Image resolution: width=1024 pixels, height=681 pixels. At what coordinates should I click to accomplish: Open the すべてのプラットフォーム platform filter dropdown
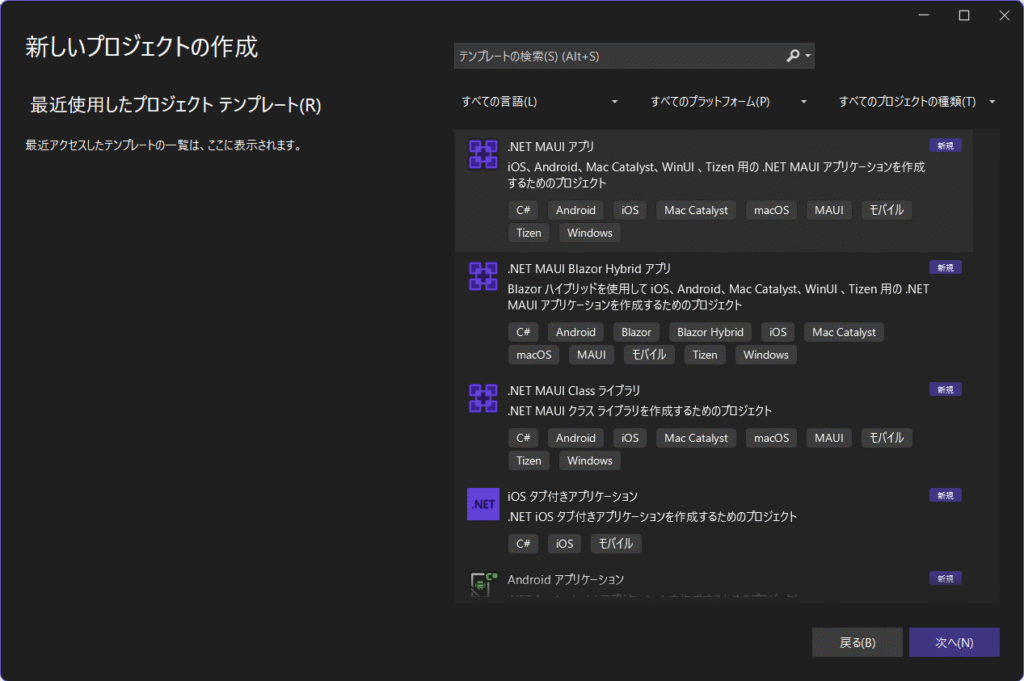coord(728,102)
